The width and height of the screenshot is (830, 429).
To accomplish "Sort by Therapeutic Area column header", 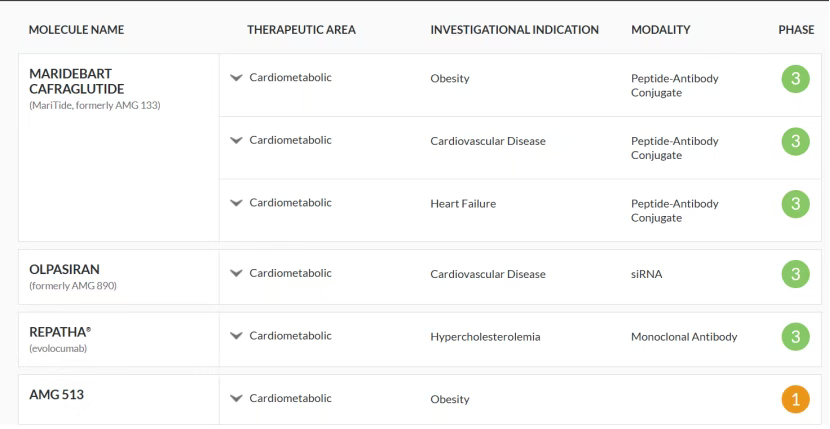I will [301, 30].
